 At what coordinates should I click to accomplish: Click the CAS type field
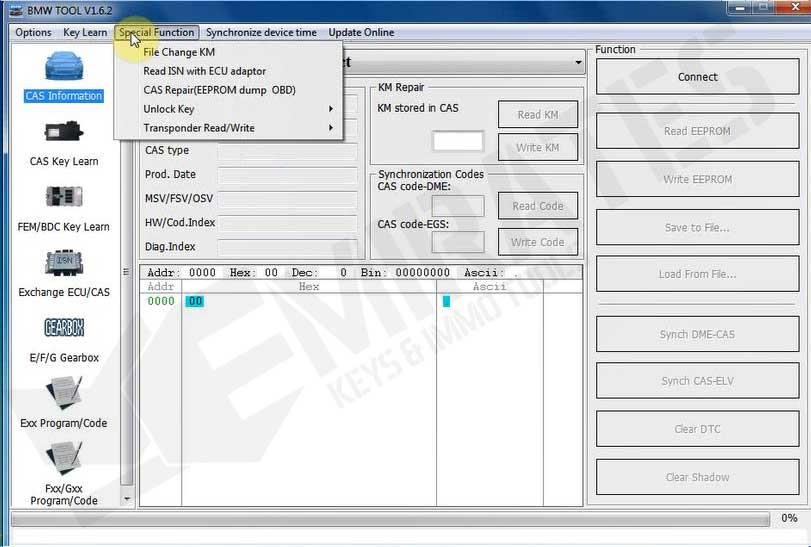287,151
